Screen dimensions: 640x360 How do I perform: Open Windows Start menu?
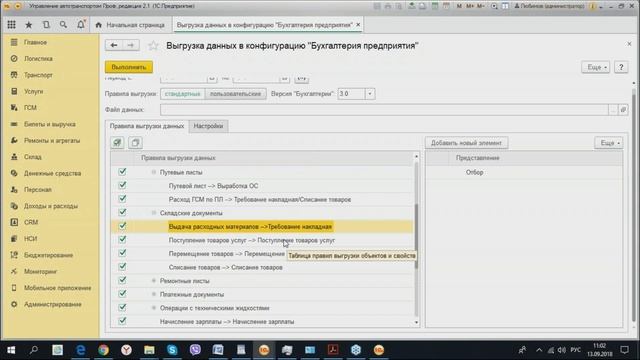pyautogui.click(x=11, y=350)
